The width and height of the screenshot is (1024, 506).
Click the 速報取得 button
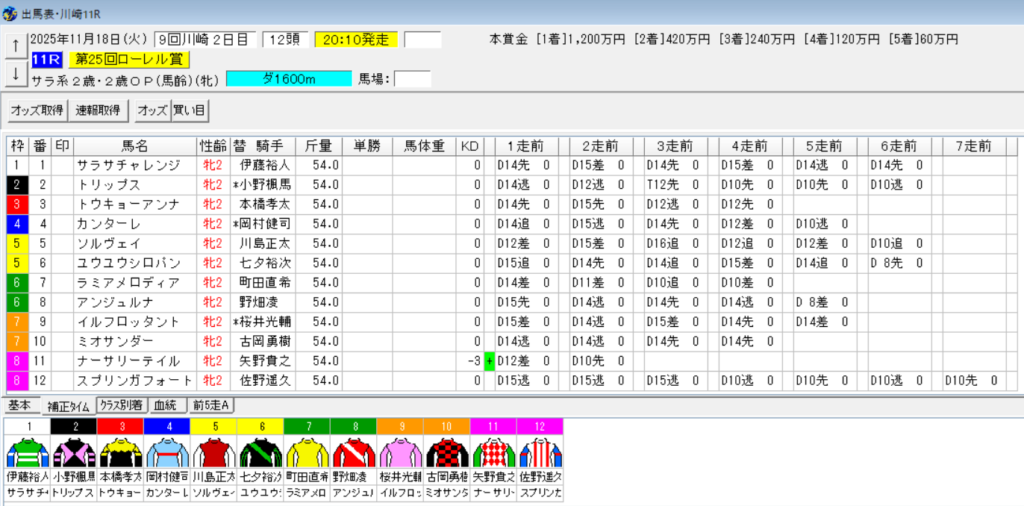tap(99, 111)
